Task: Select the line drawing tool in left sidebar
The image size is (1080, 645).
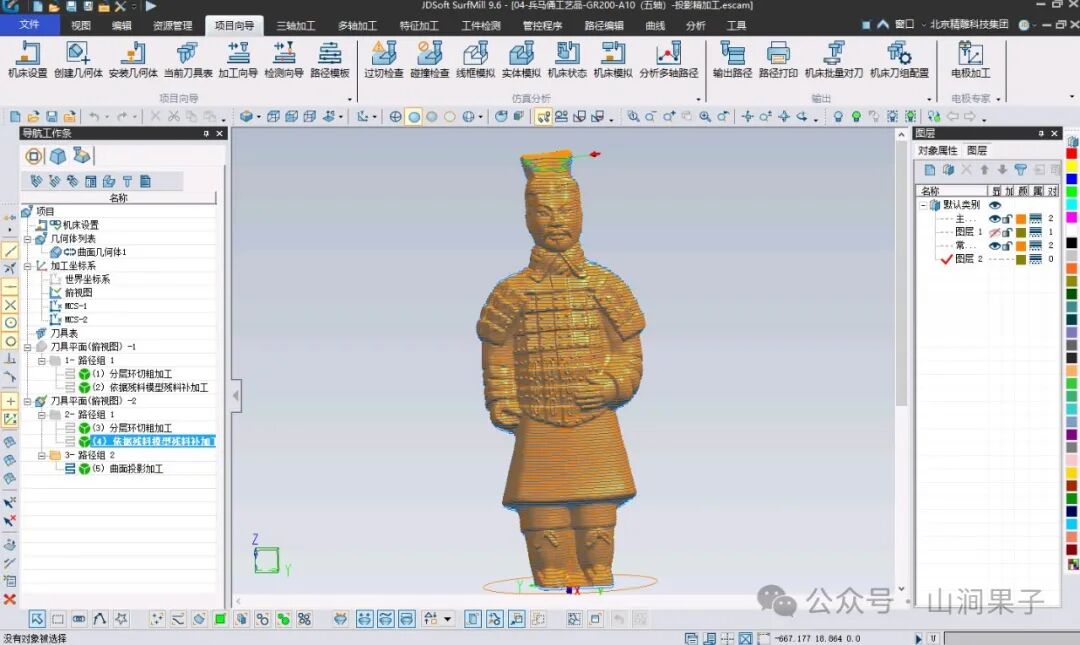Action: coord(10,251)
